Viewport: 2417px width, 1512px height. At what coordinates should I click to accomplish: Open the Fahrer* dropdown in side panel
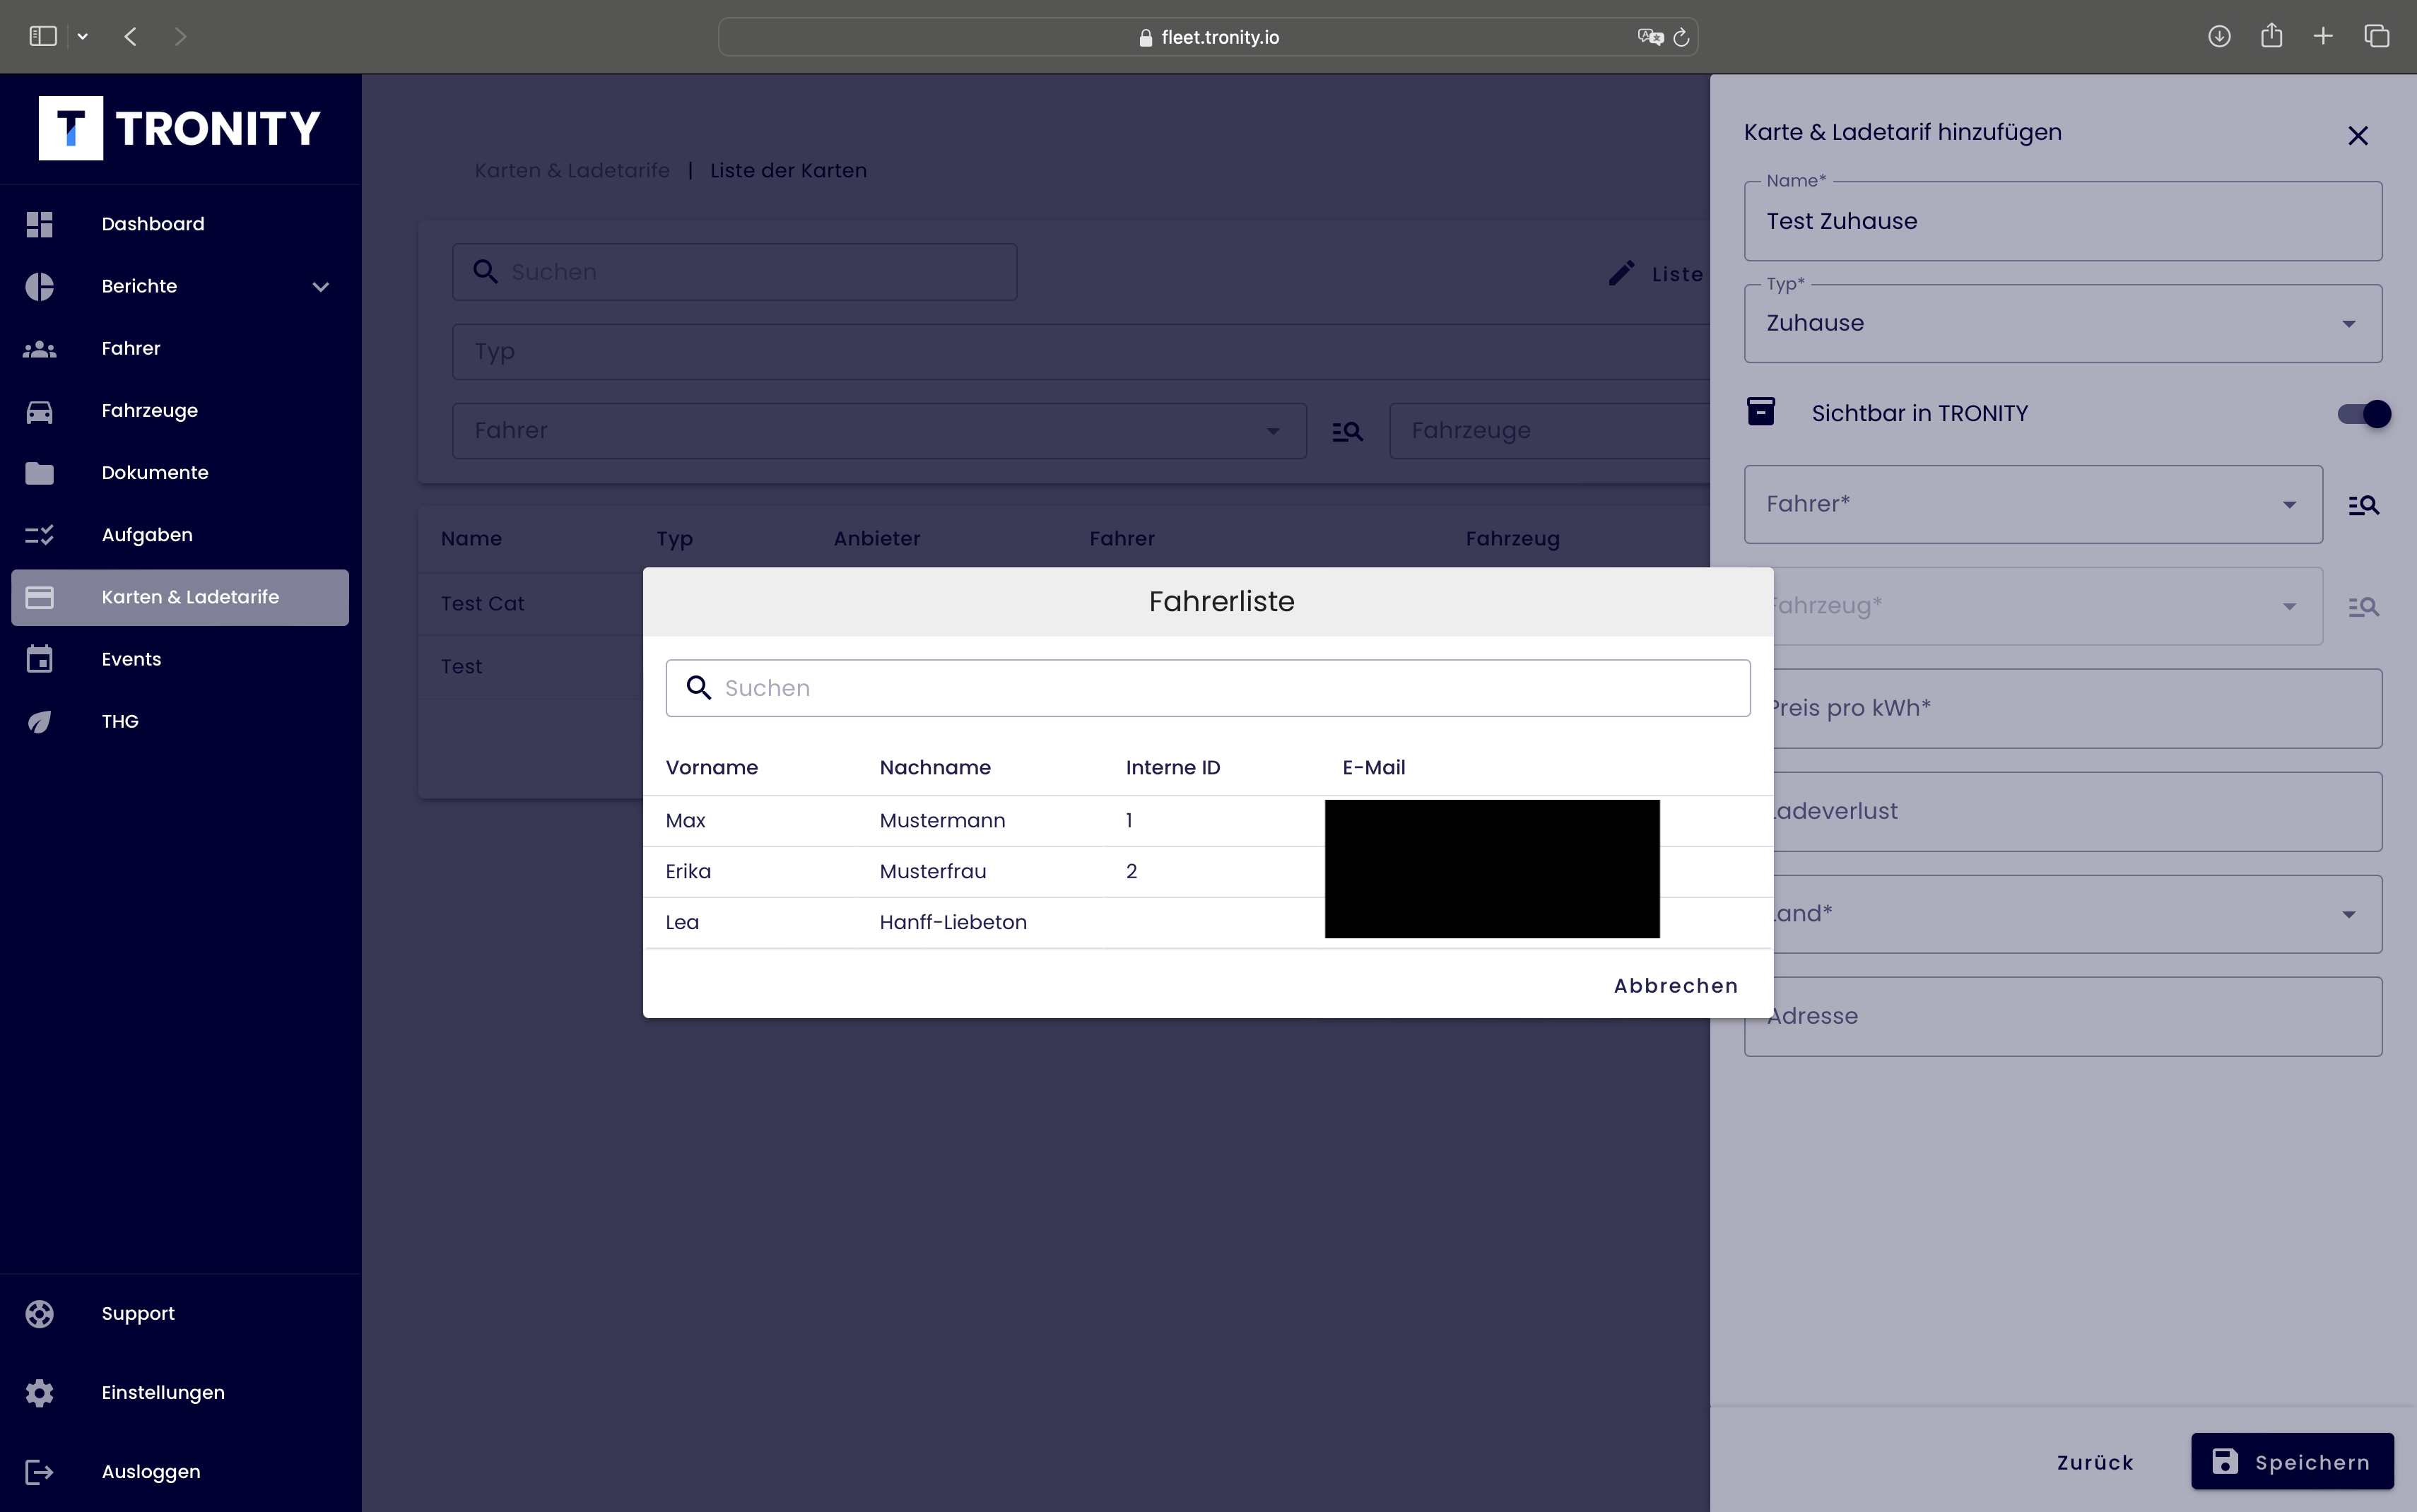click(2032, 505)
